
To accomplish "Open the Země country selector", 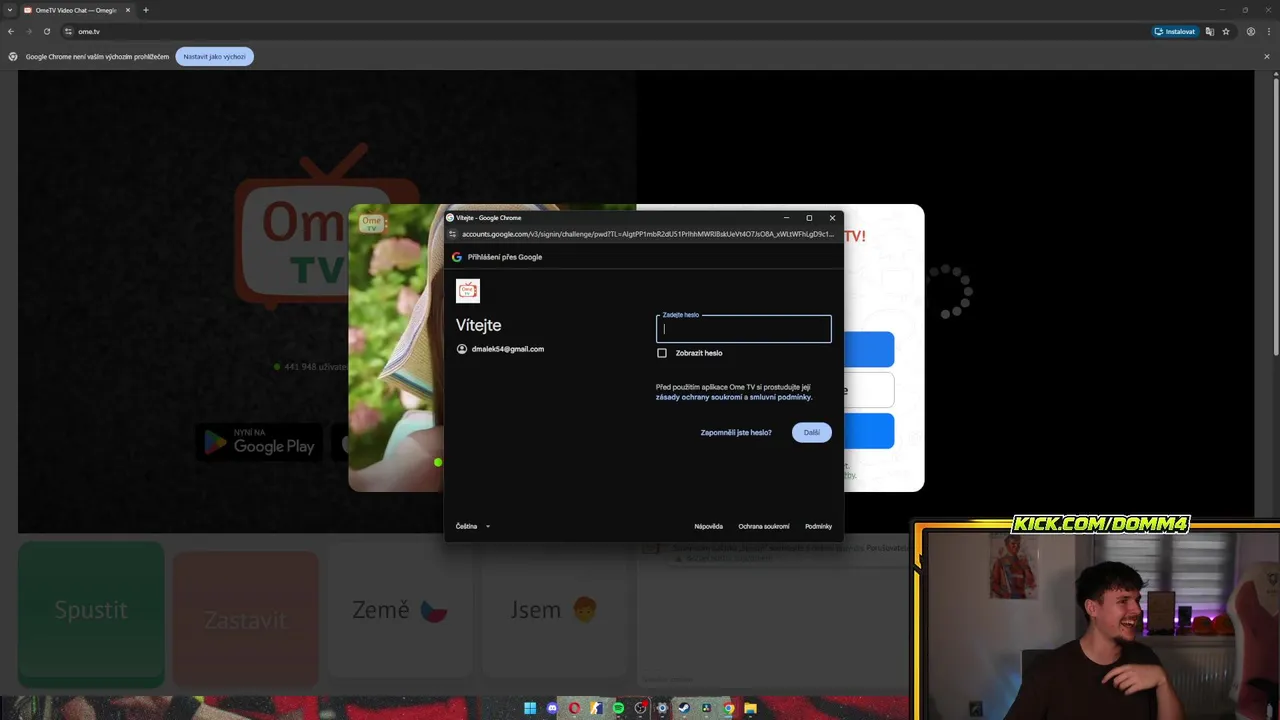I will 400,610.
